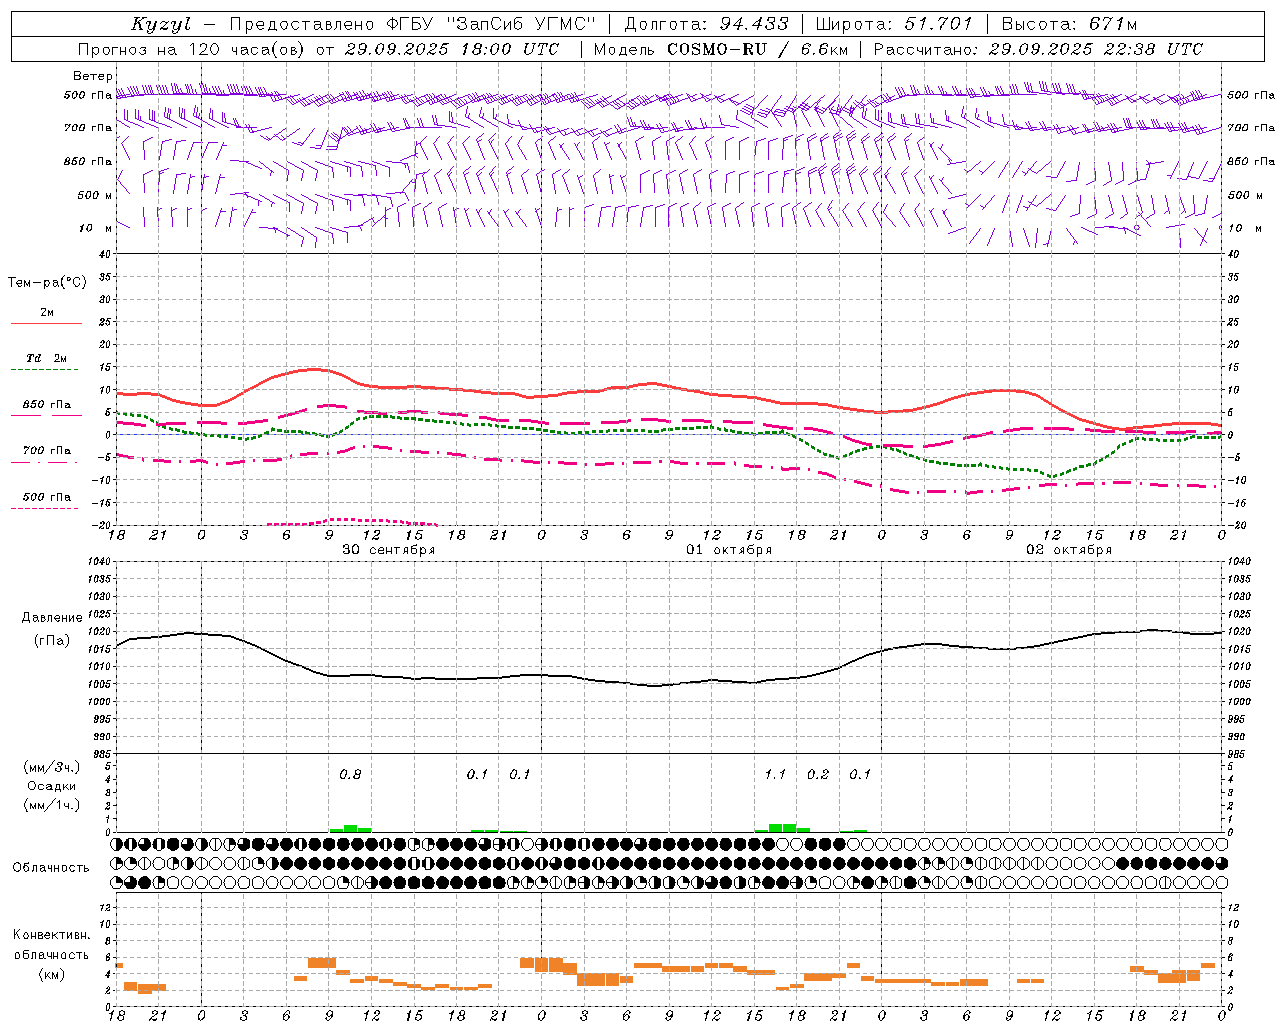Click the model label "Модель COSMO-RU / 6.6км"

[x=720, y=49]
